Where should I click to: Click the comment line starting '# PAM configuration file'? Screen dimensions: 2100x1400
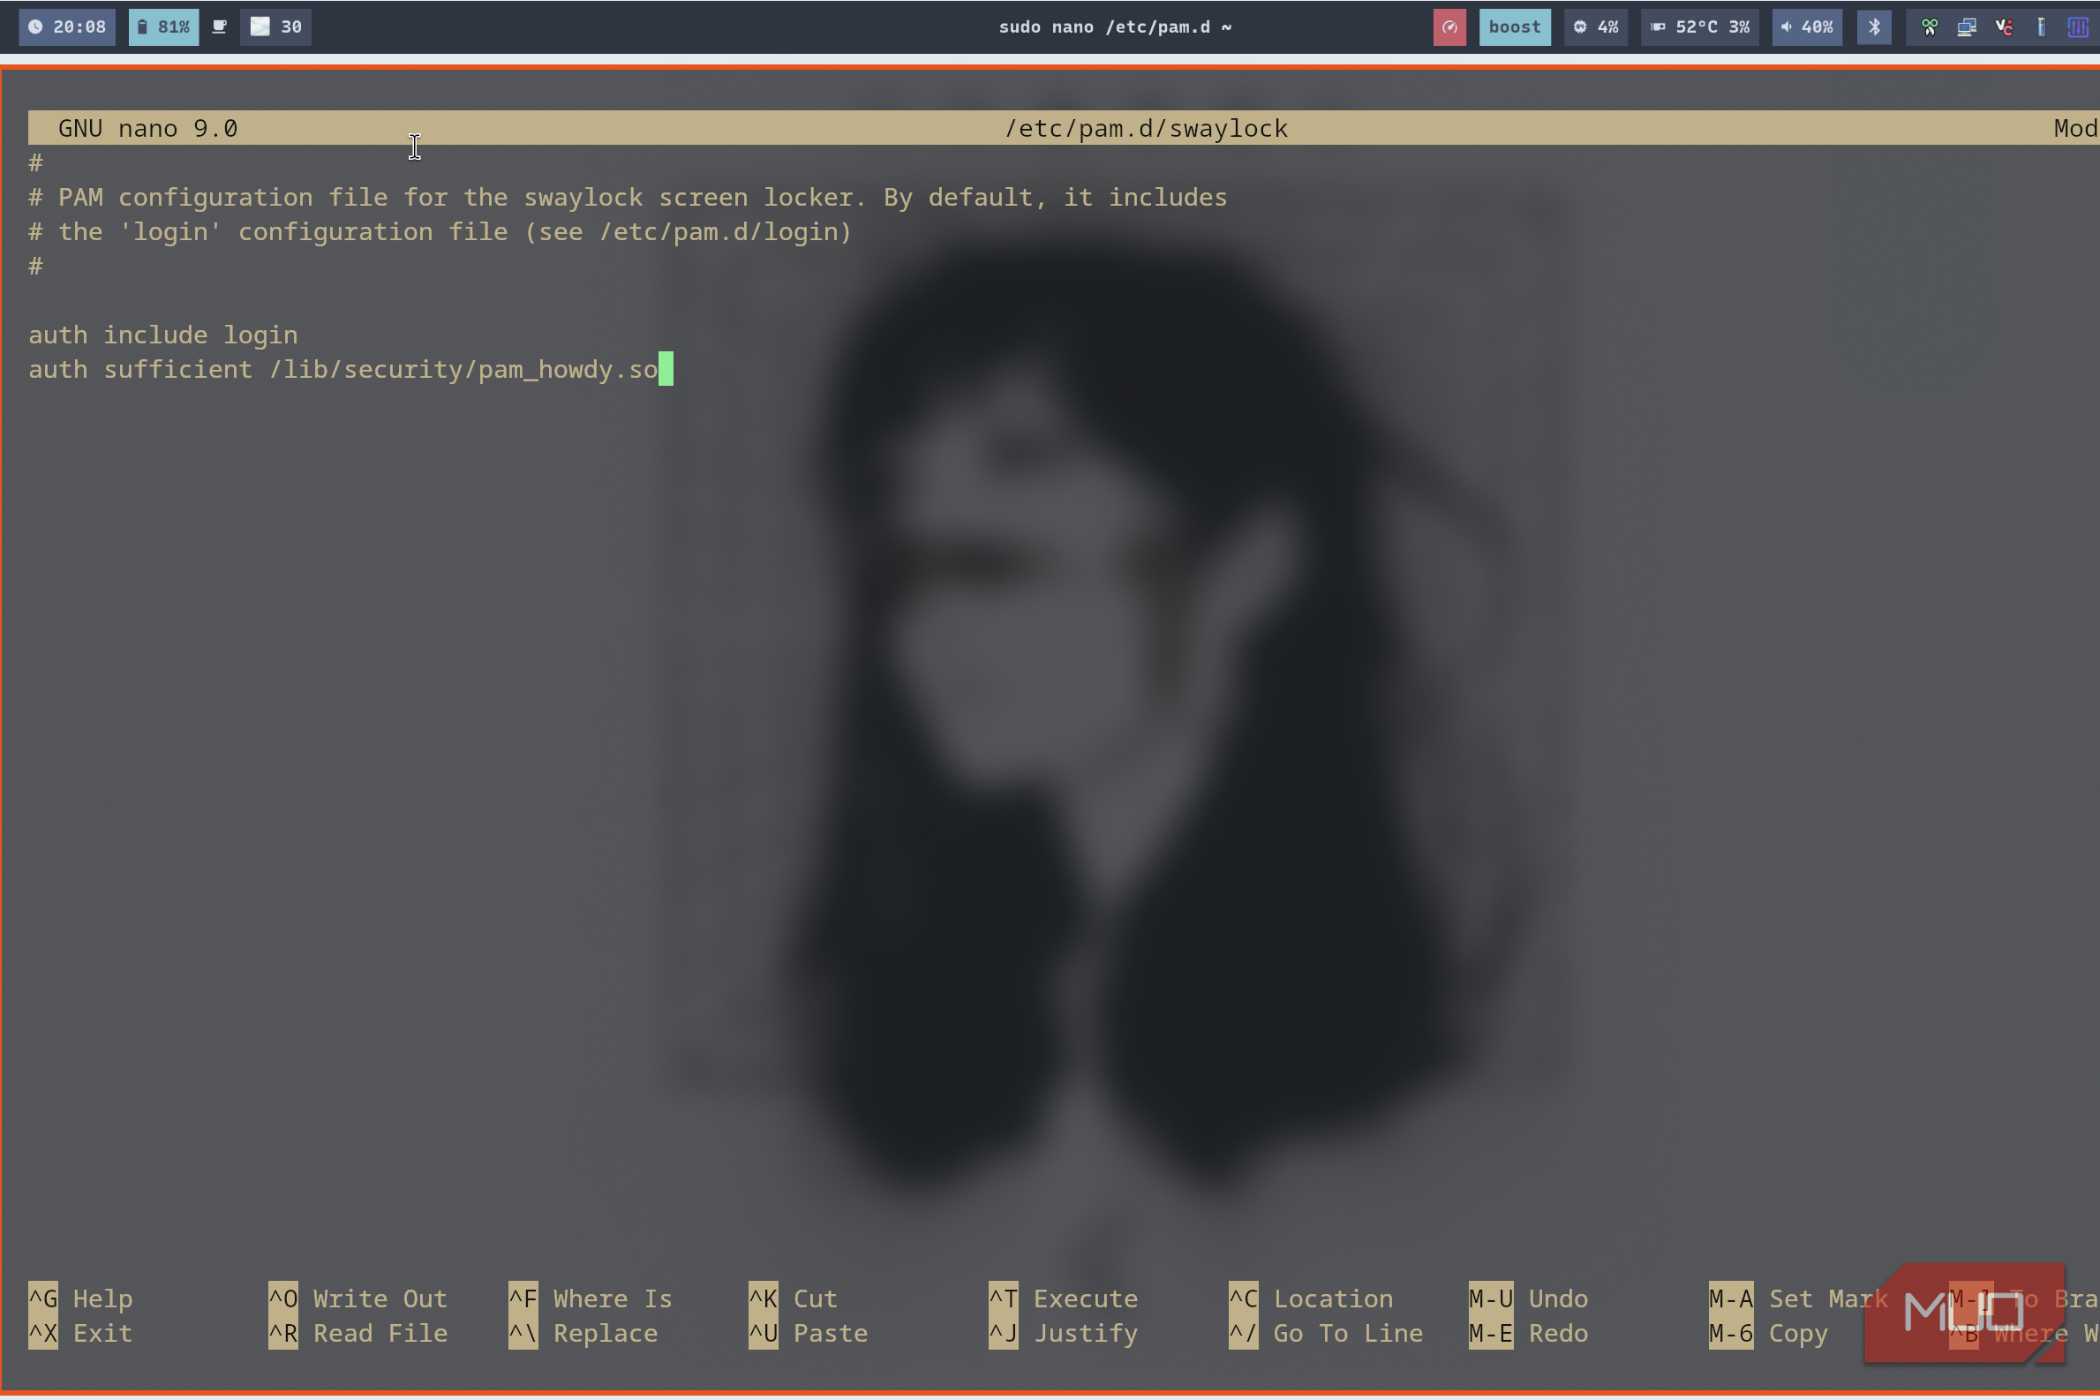click(x=628, y=197)
